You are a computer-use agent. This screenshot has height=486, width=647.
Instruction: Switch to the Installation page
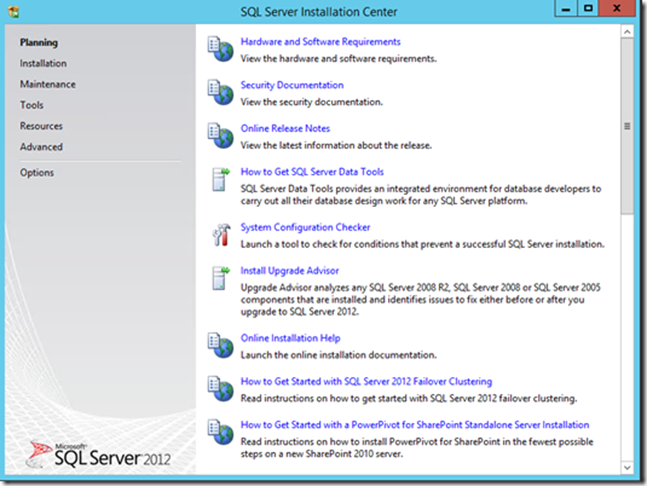(x=43, y=64)
